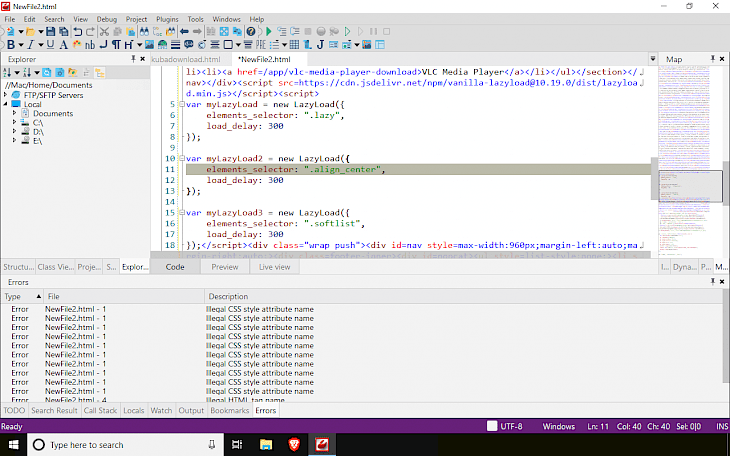Collapse the Local tree node

coord(7,104)
